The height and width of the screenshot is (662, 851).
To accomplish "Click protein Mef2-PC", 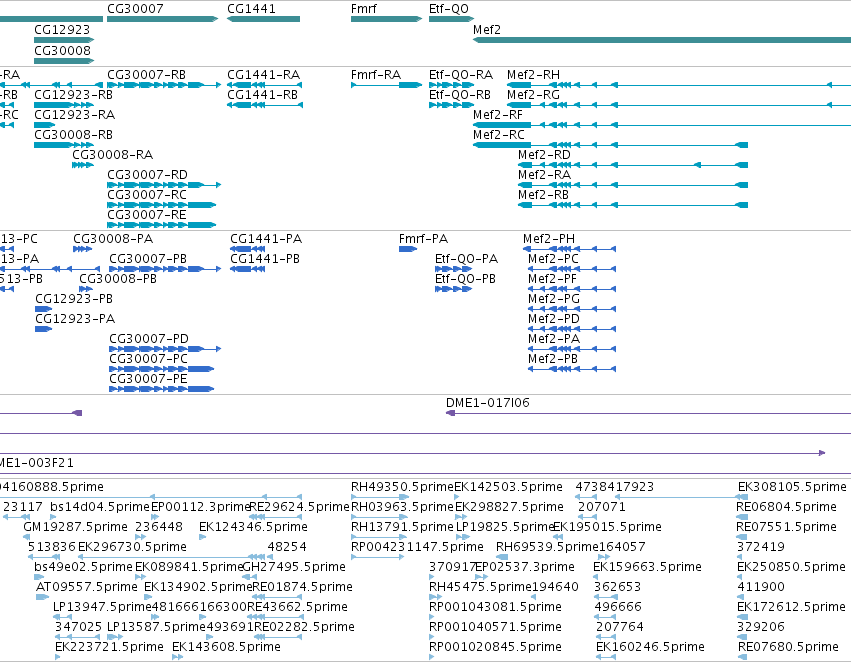I will 554,259.
